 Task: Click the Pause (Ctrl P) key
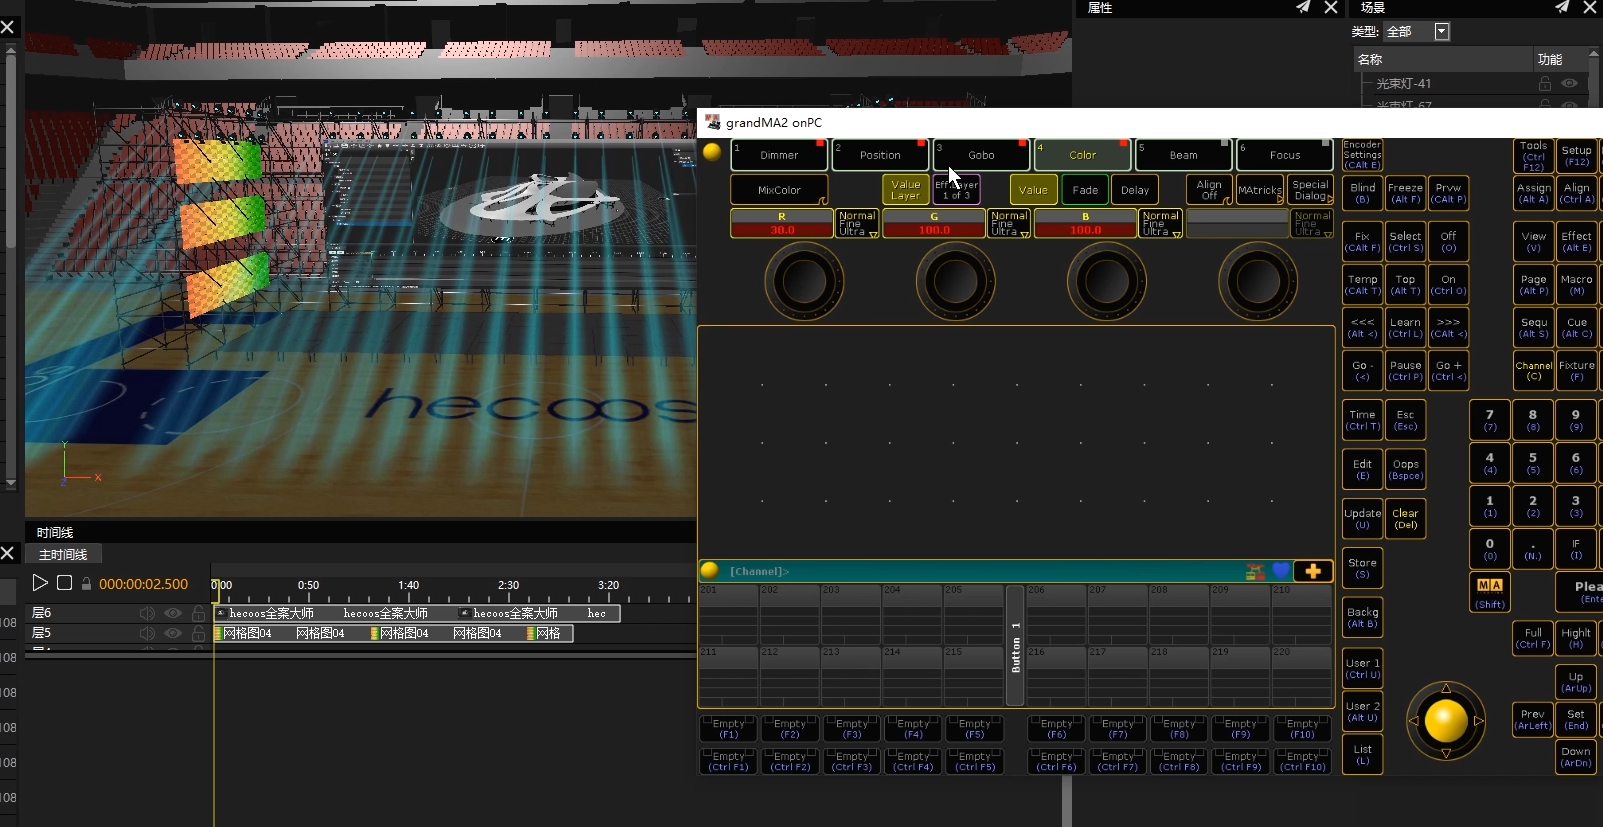[1405, 371]
